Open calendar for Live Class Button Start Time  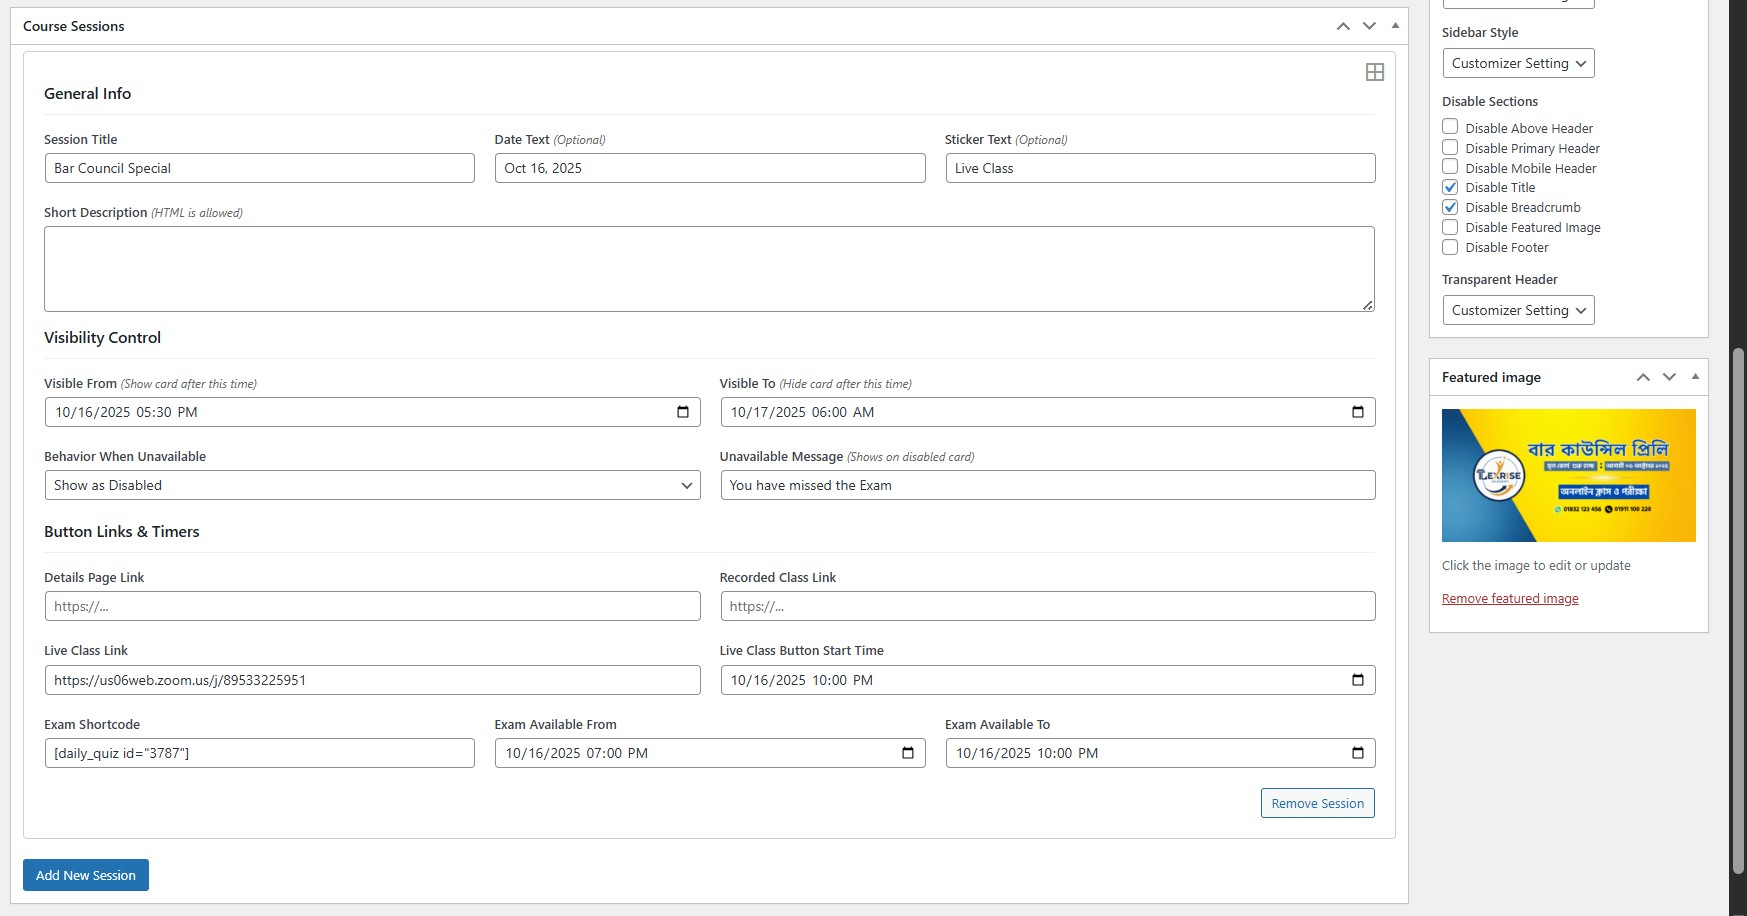1357,680
